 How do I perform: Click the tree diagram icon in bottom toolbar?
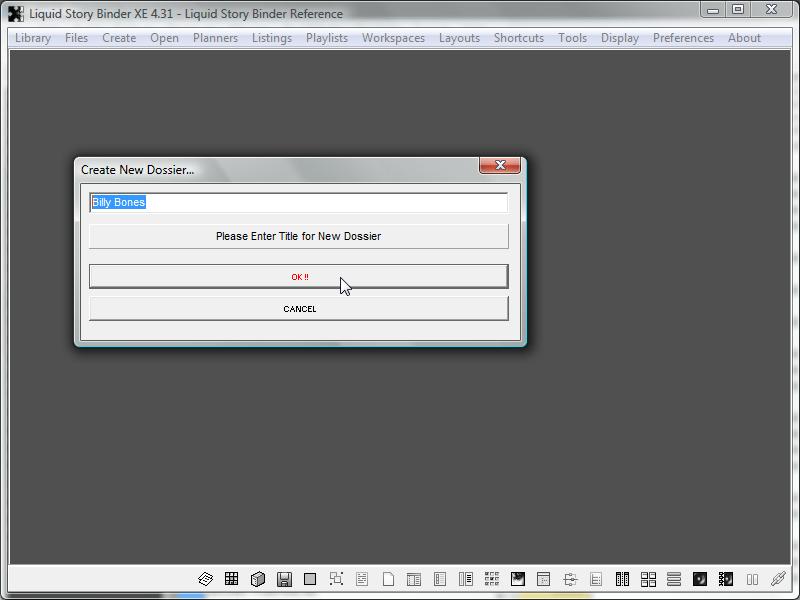[570, 579]
